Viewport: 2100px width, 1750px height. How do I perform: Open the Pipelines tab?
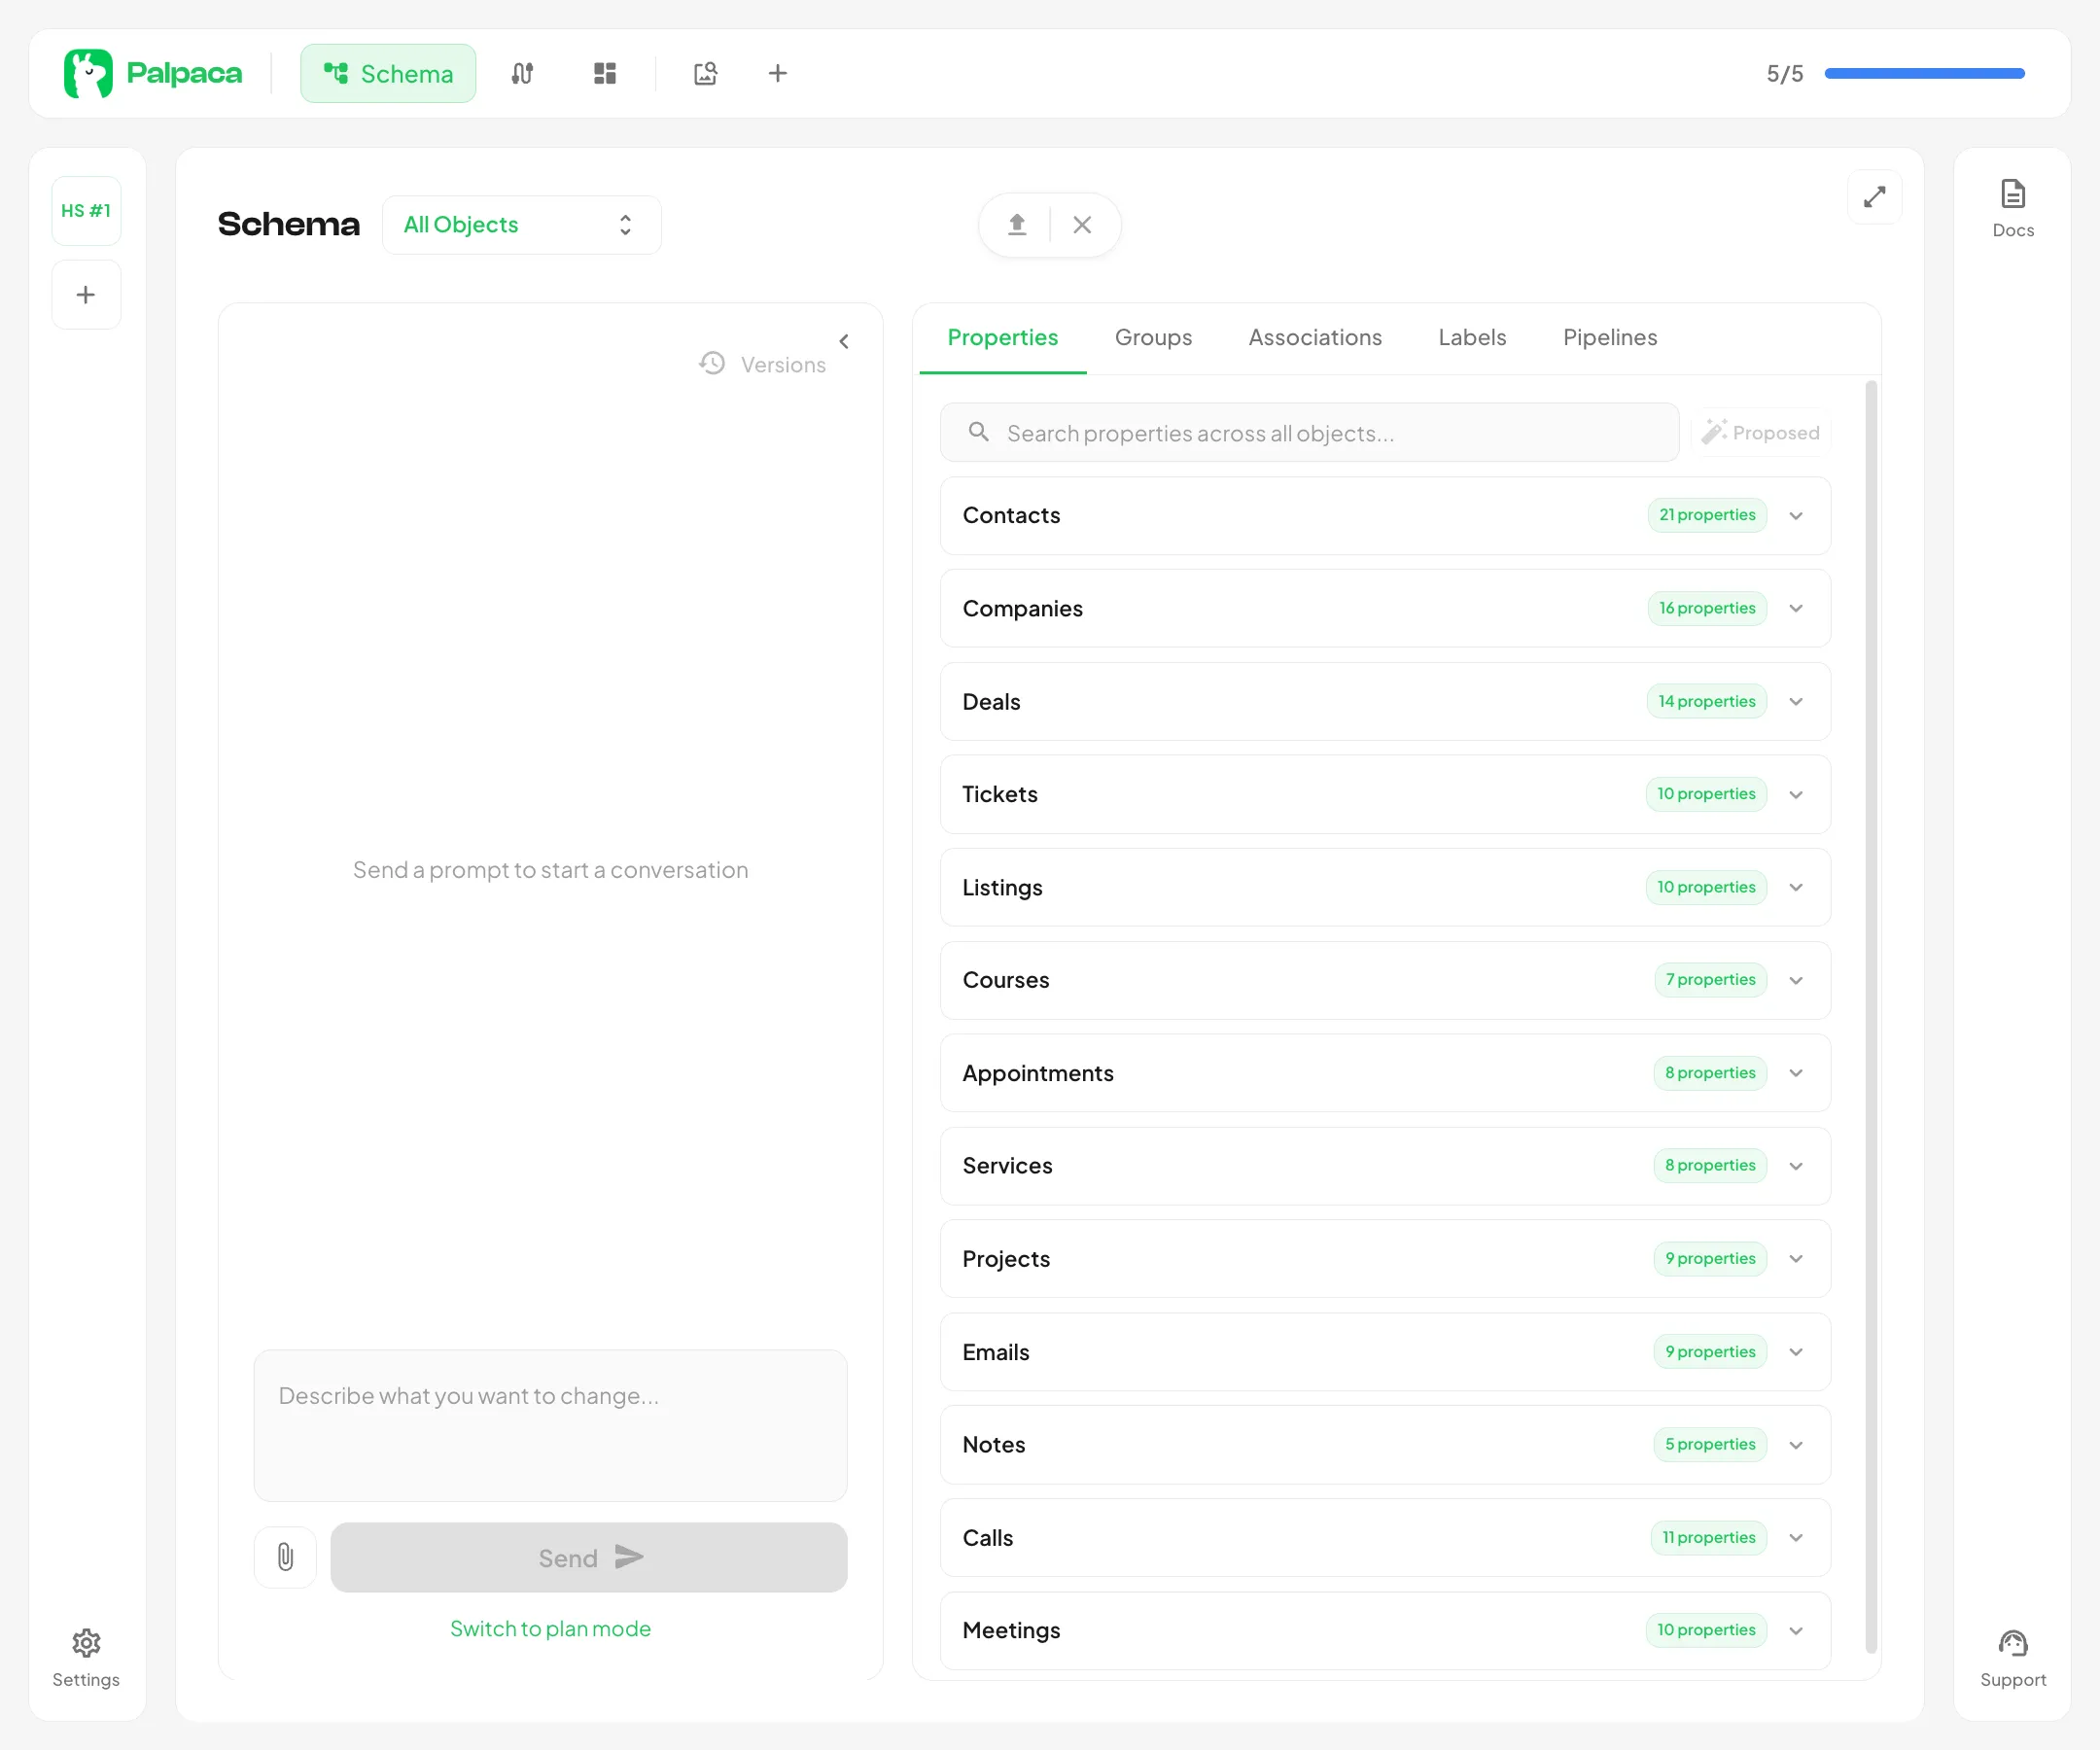(1609, 337)
